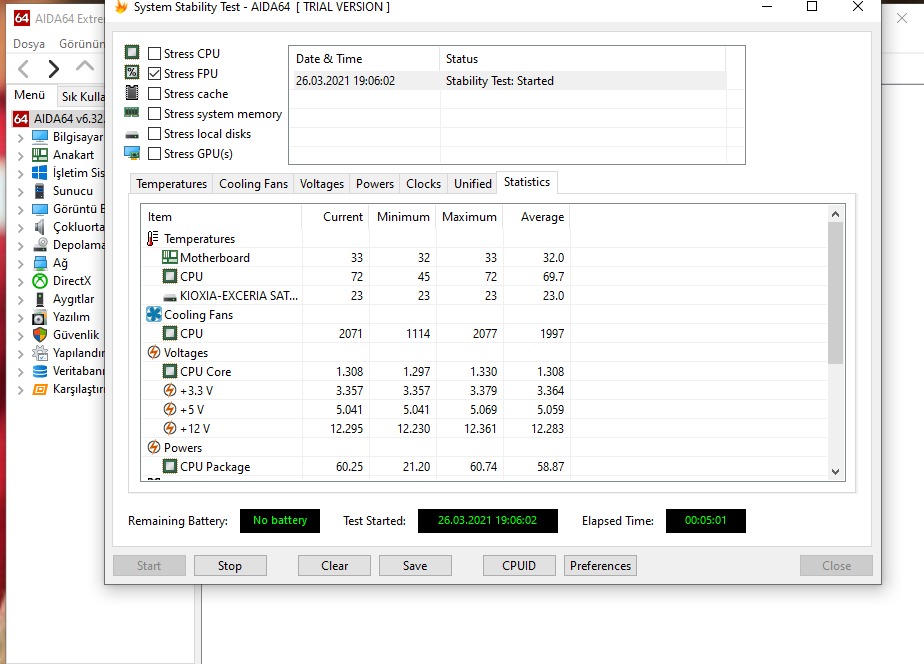This screenshot has width=924, height=664.
Task: Click the Stress CPU chip icon
Action: (132, 52)
